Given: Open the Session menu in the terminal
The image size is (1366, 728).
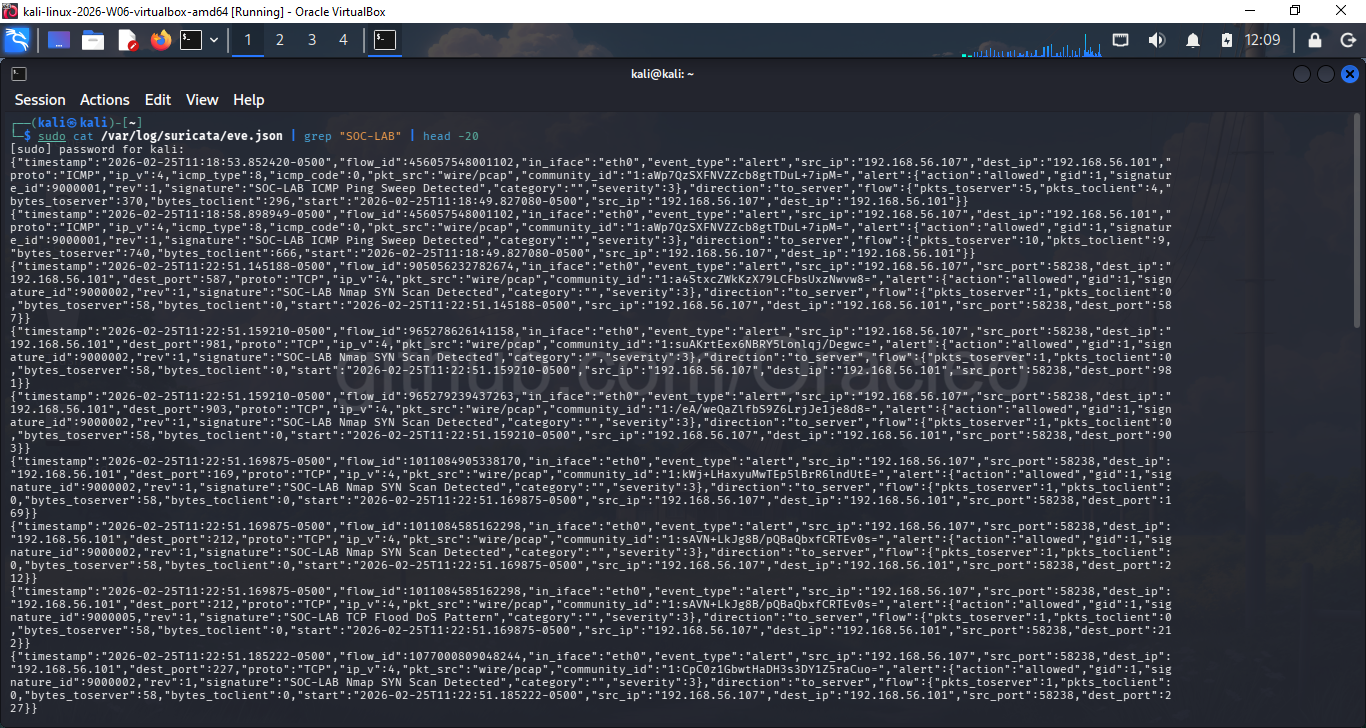Looking at the screenshot, I should [x=40, y=100].
